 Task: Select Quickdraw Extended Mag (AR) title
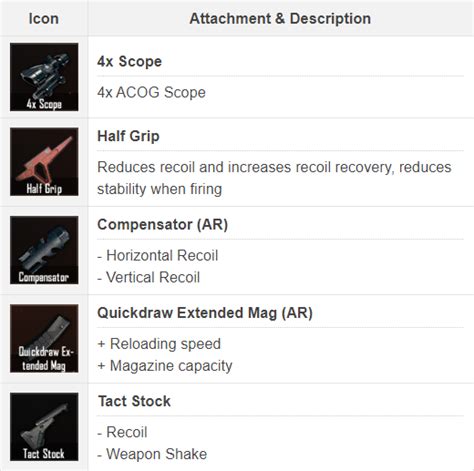click(205, 313)
